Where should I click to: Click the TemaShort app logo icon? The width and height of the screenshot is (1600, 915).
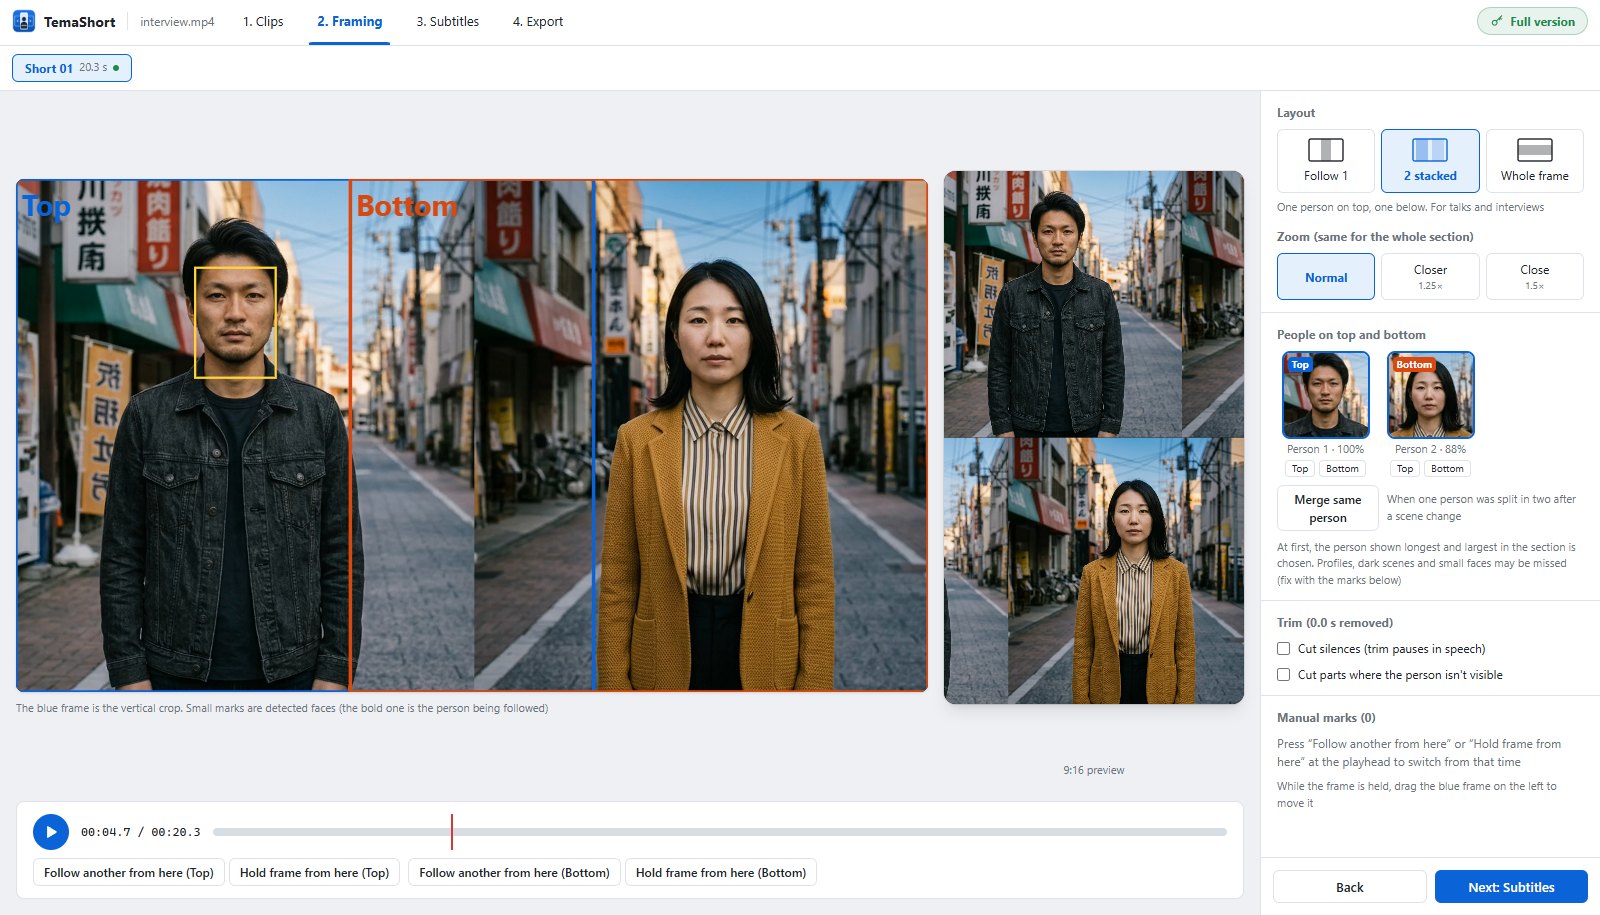click(x=24, y=21)
